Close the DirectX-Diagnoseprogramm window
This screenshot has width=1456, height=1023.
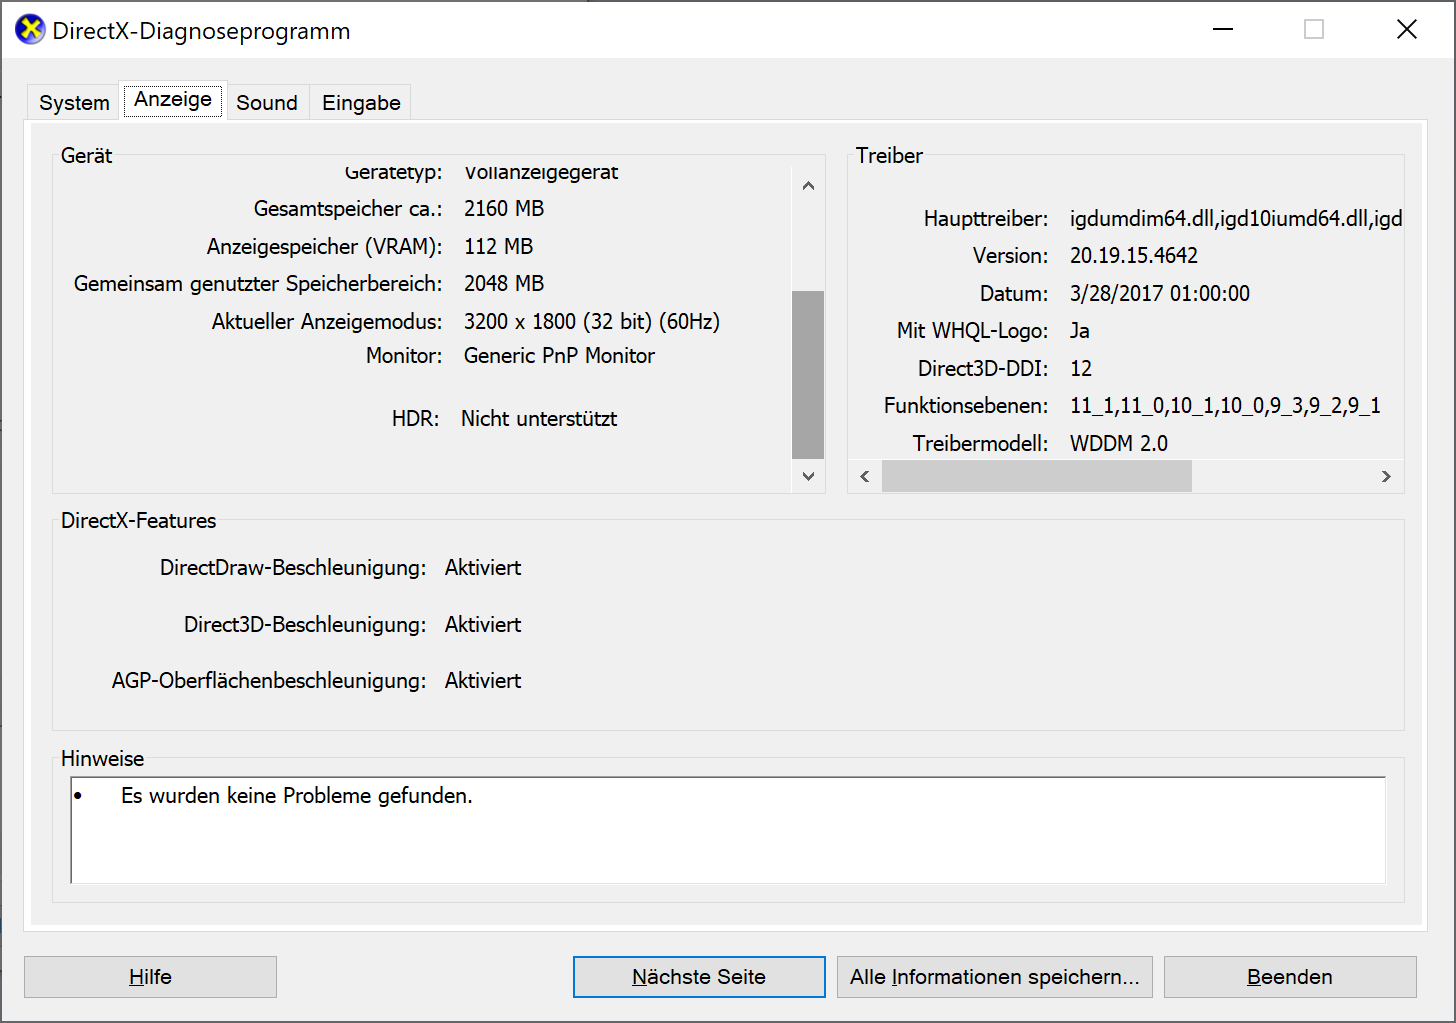click(x=1406, y=30)
